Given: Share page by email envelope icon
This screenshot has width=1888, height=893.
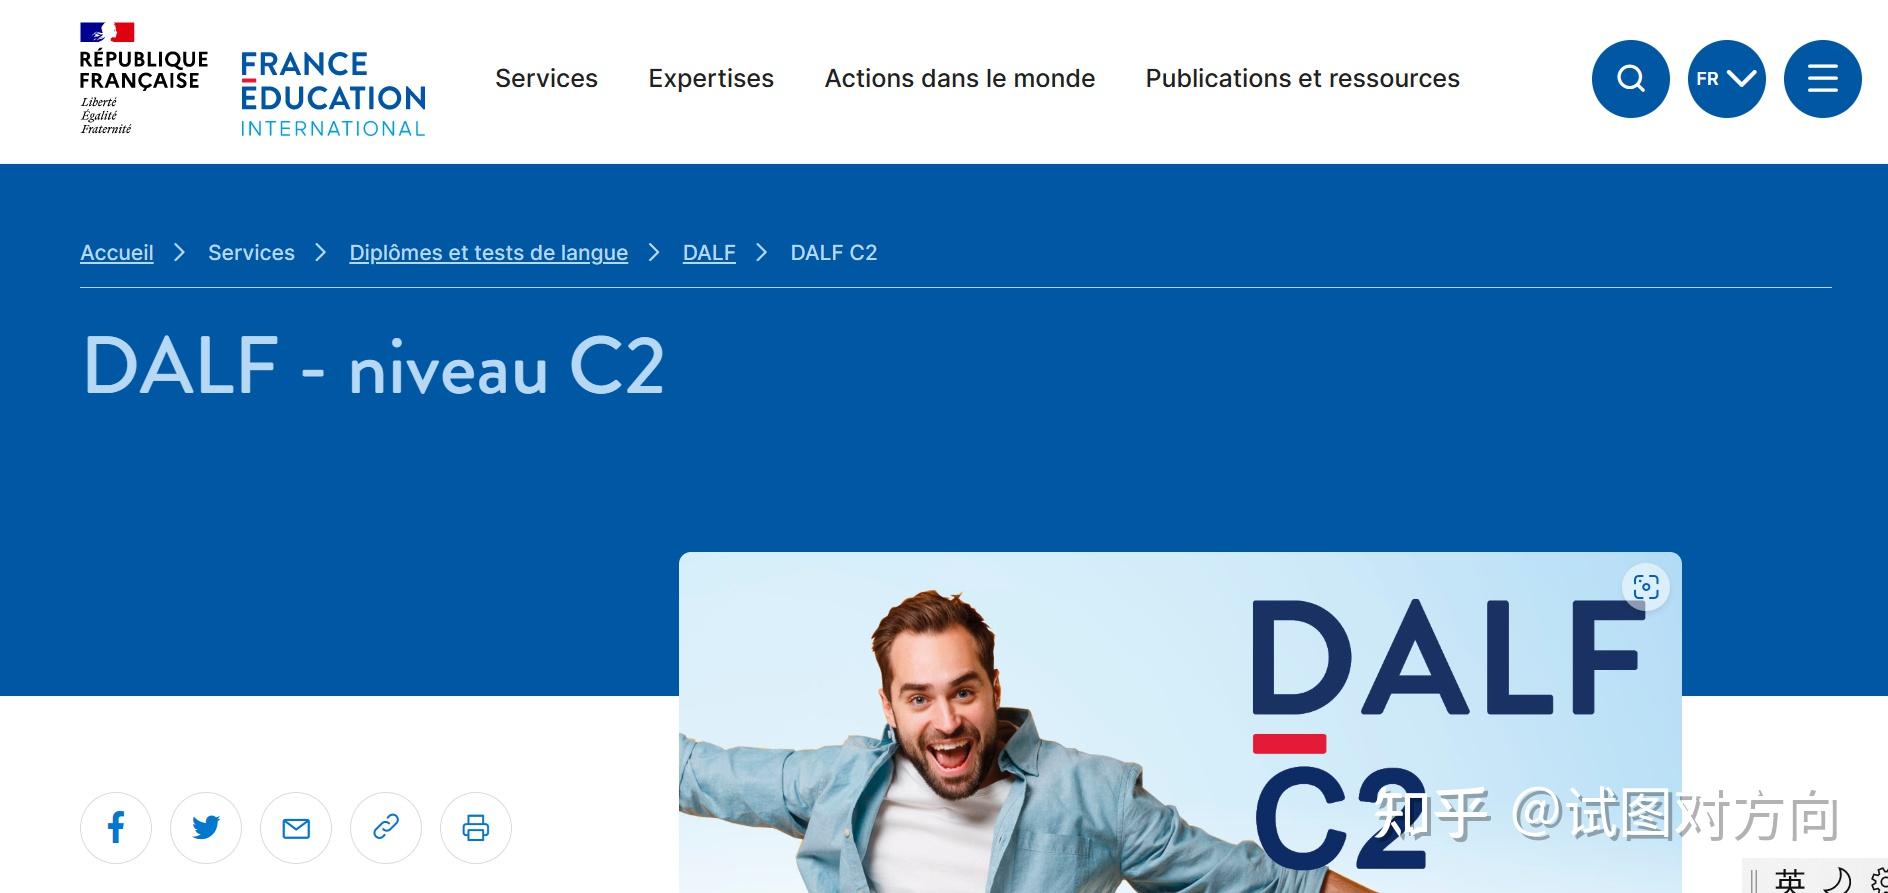Looking at the screenshot, I should coord(296,828).
